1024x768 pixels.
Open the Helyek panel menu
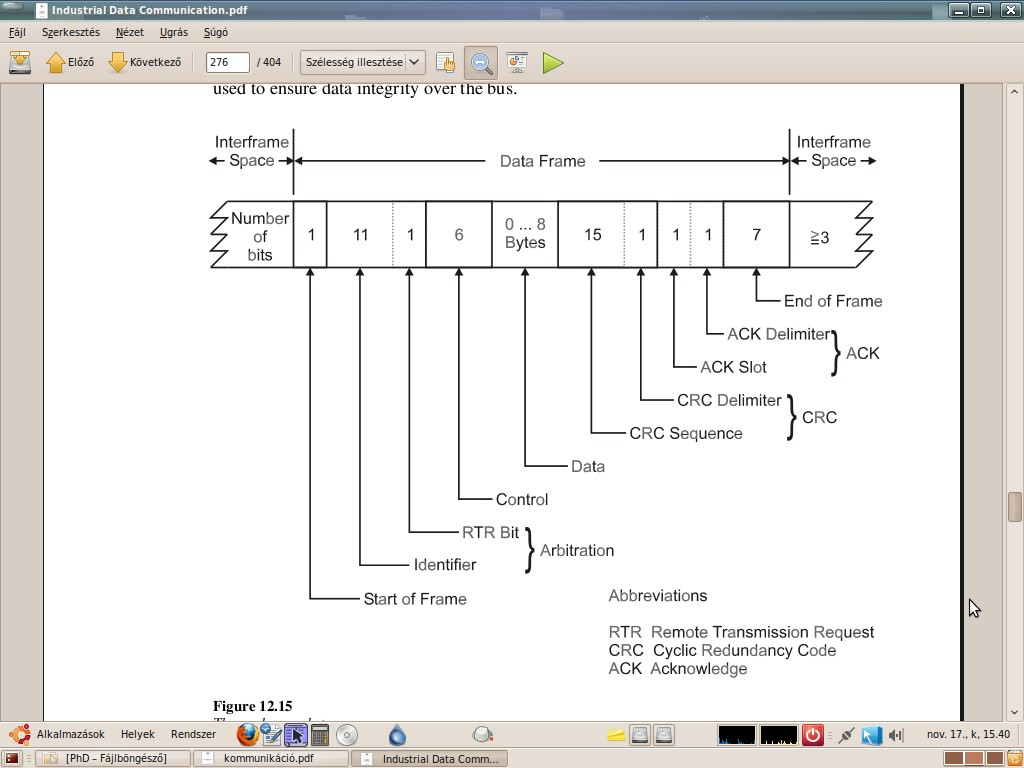138,734
